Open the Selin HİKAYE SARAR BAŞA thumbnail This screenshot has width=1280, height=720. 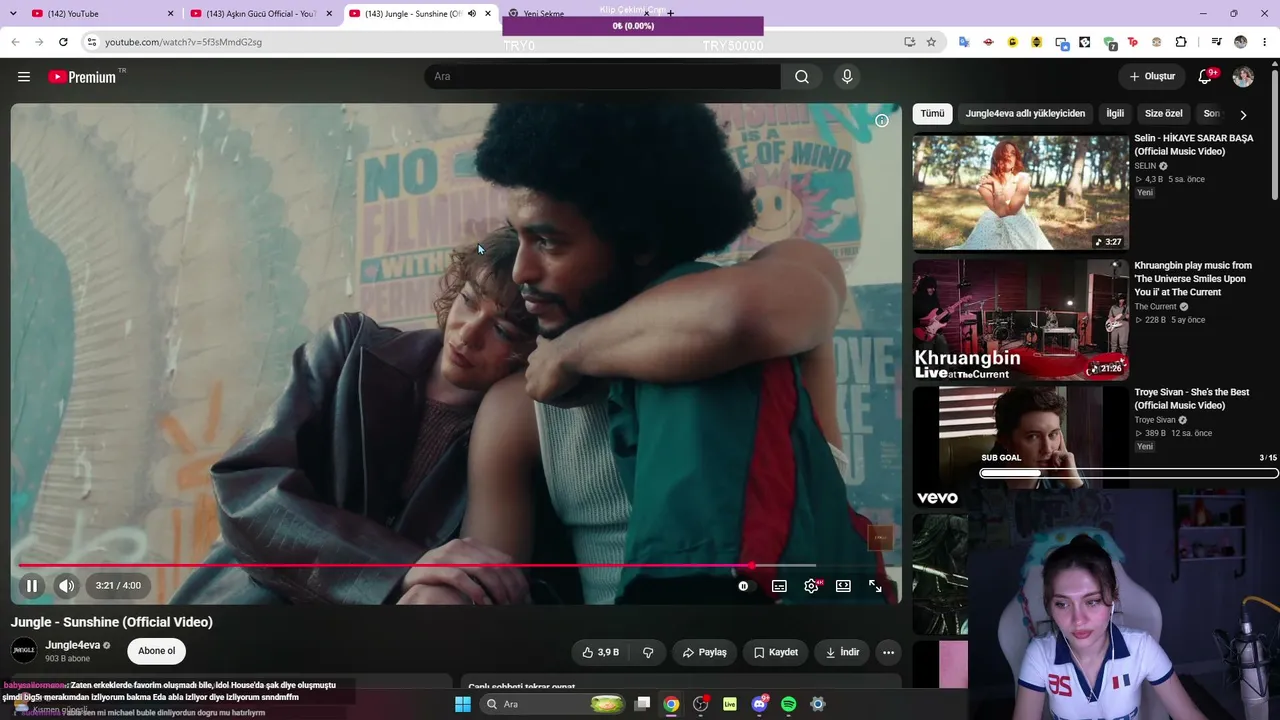click(x=1020, y=191)
